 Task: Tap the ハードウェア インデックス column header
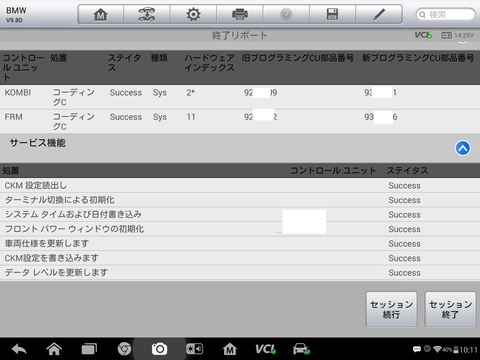[209, 63]
